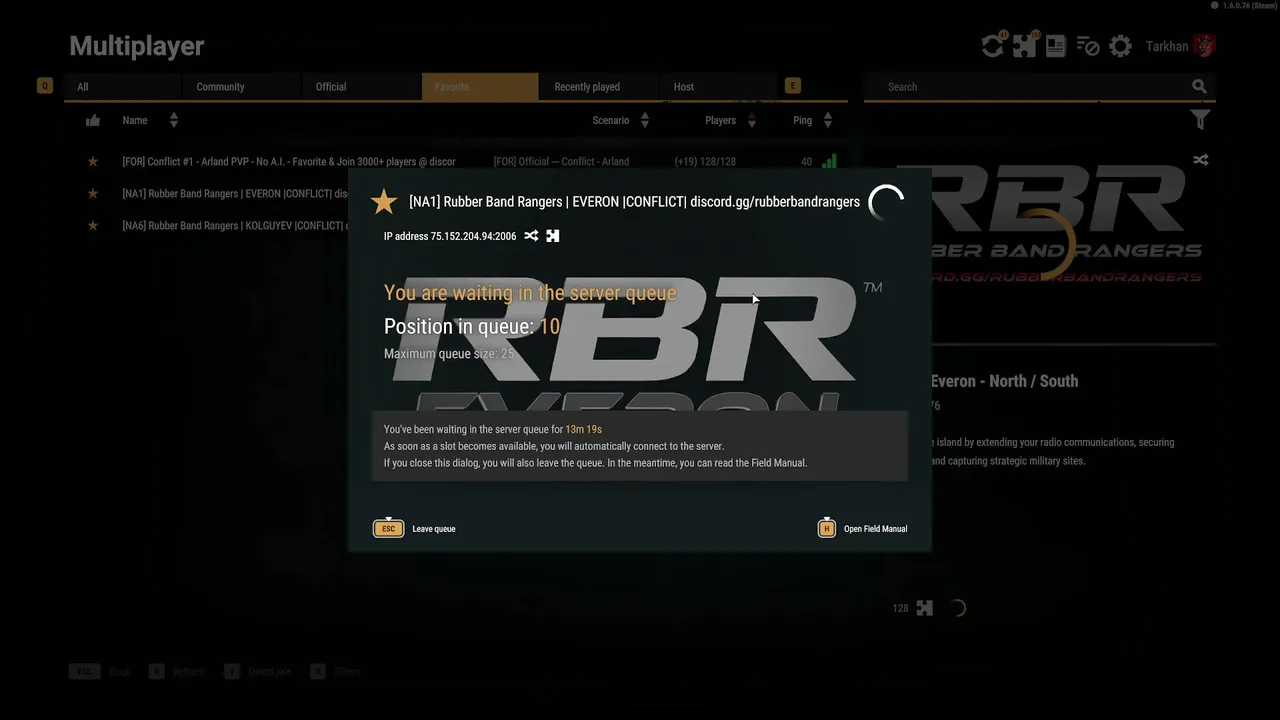The image size is (1280, 720).
Task: Click the Q previous-tab key hint
Action: (44, 86)
